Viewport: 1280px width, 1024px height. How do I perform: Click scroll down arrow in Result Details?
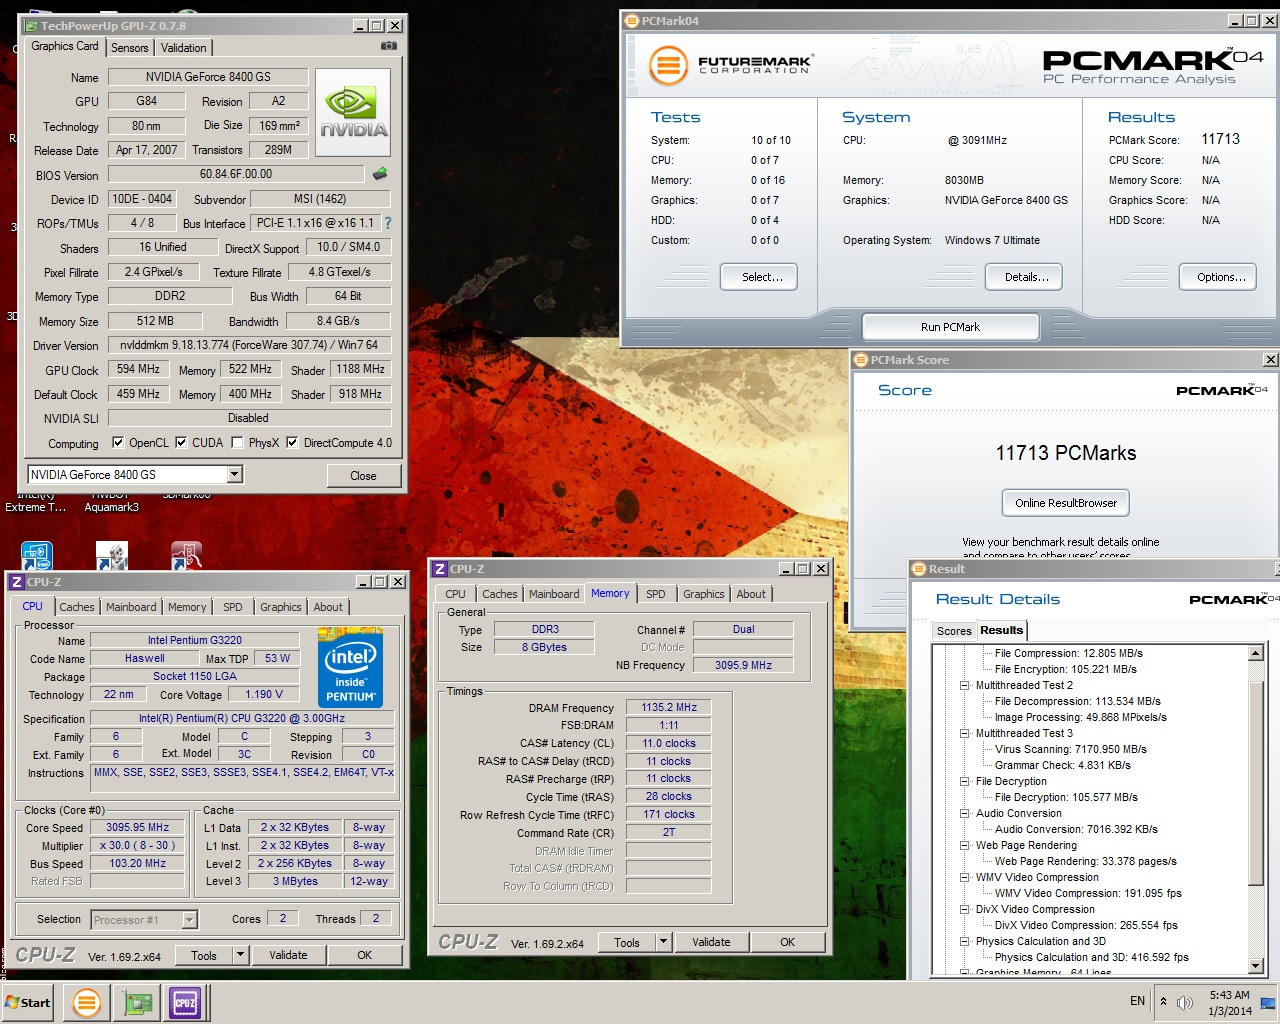click(1257, 966)
